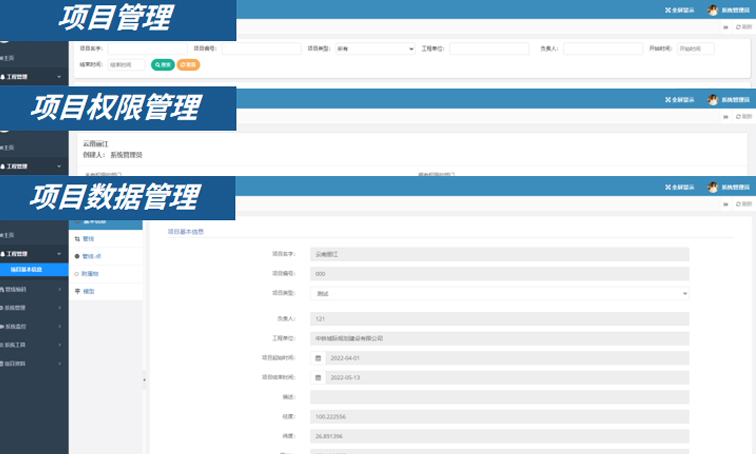Viewport: 756px width, 454px height.
Task: Click the start date field 2022-04-01
Action: tap(507, 358)
